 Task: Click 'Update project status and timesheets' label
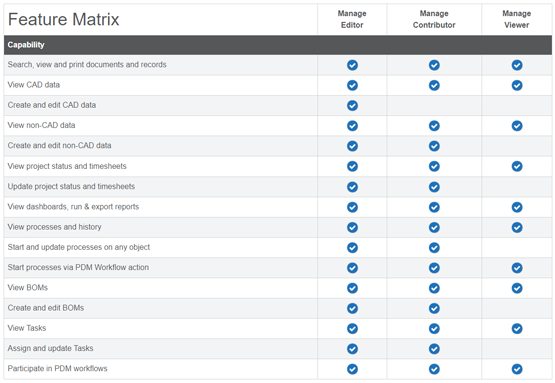[71, 186]
